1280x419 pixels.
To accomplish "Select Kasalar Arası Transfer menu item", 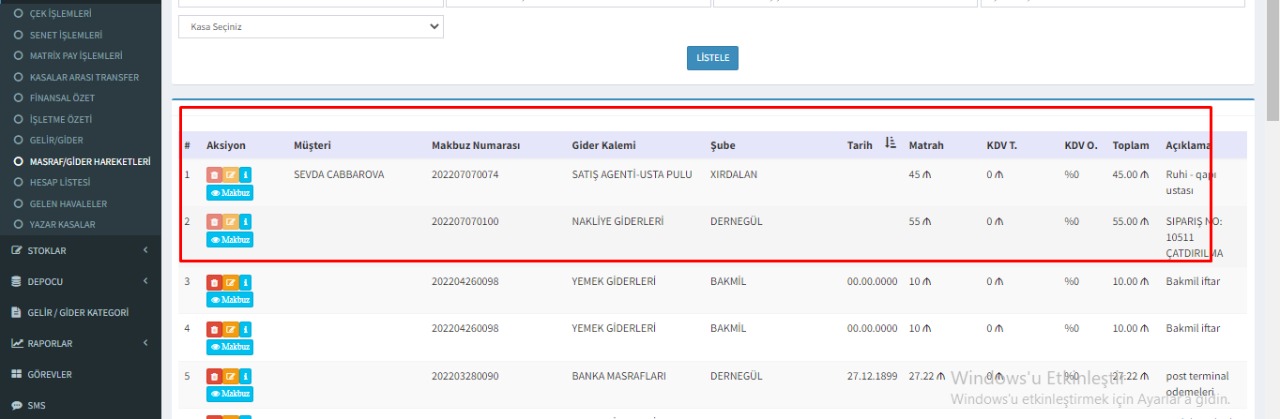I will [x=84, y=77].
